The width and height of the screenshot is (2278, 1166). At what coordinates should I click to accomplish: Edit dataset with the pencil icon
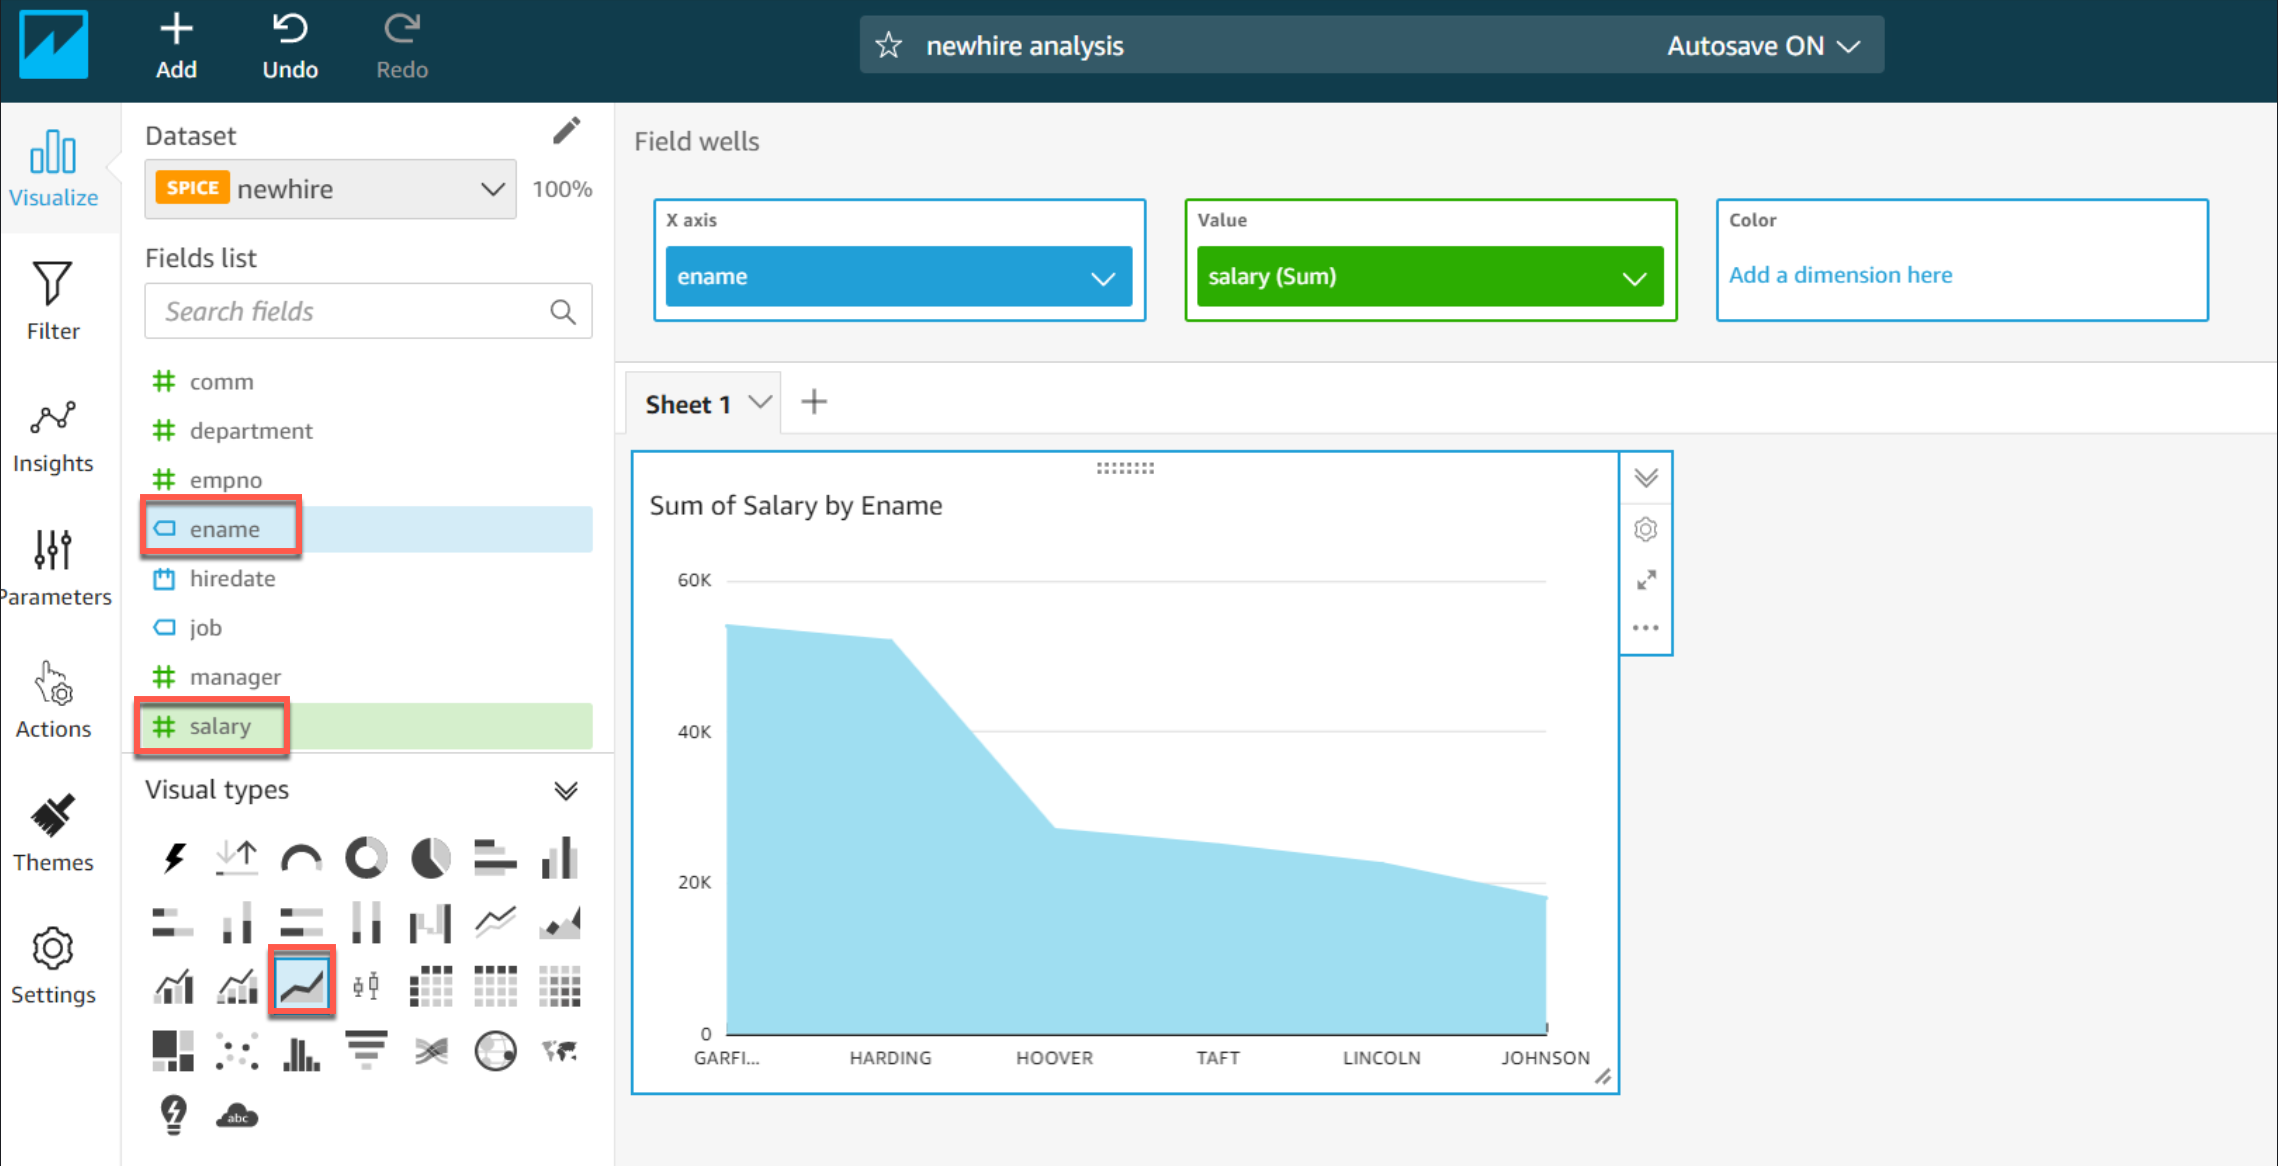coord(566,131)
